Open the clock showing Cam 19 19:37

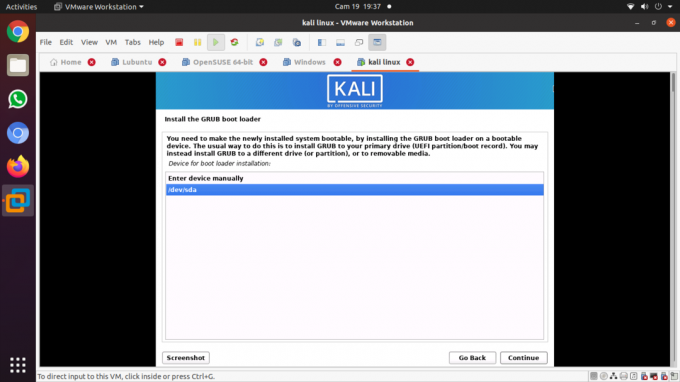[357, 7]
